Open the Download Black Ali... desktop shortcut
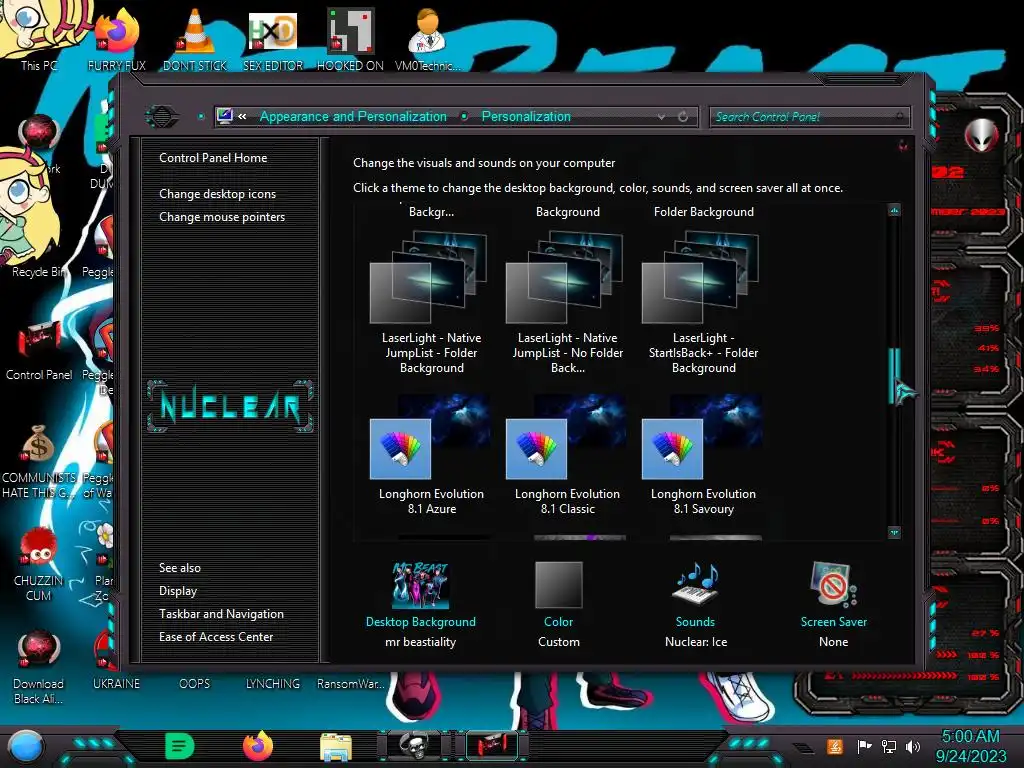This screenshot has width=1024, height=768. [39, 666]
